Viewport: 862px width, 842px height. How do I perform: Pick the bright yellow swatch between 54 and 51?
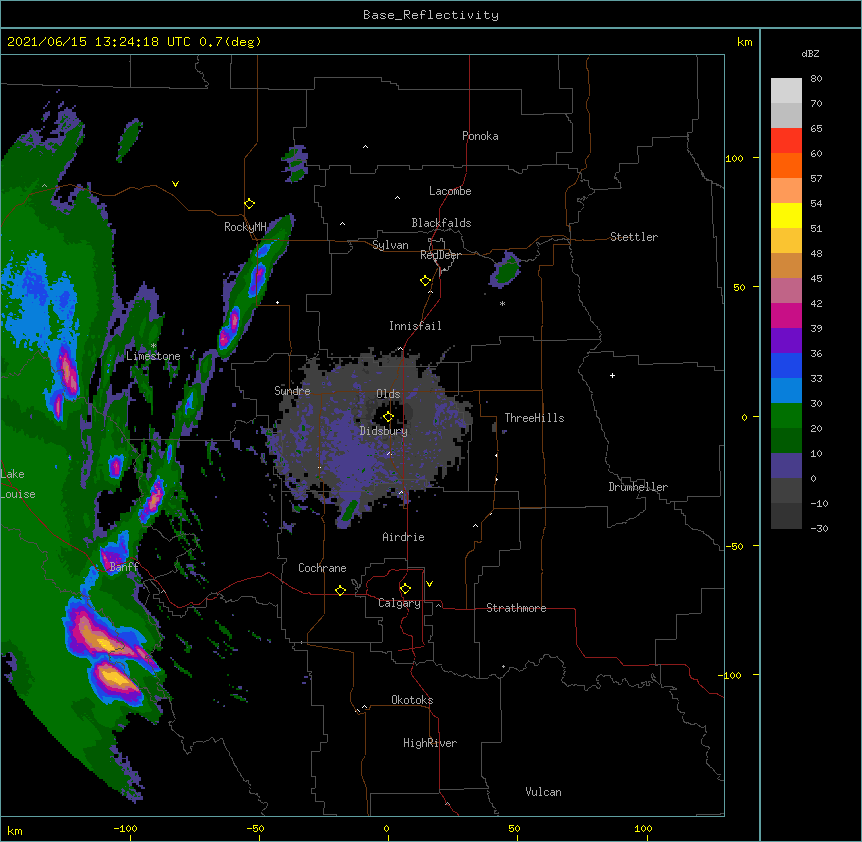786,215
